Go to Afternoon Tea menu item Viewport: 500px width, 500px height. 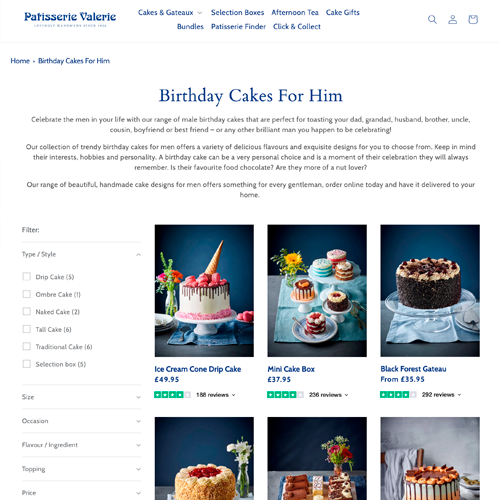point(295,13)
